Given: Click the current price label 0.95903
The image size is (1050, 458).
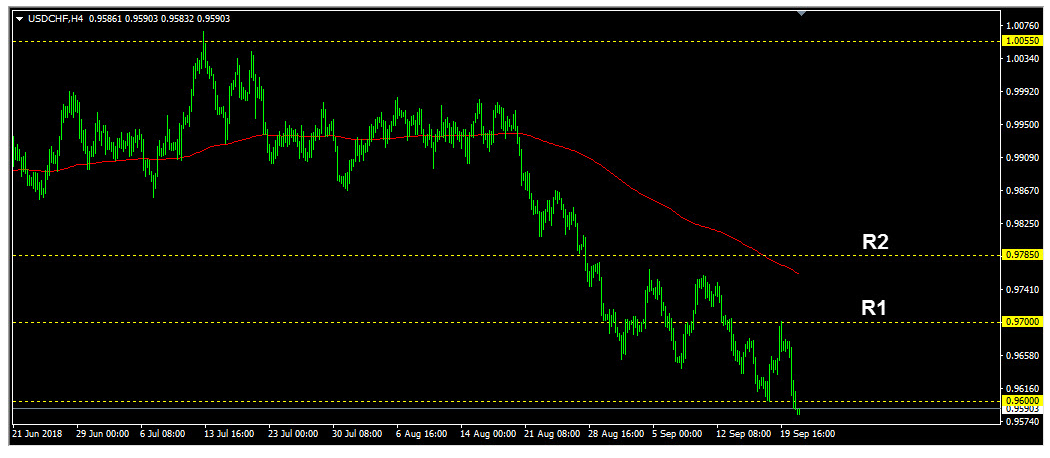Looking at the screenshot, I should (x=1021, y=408).
